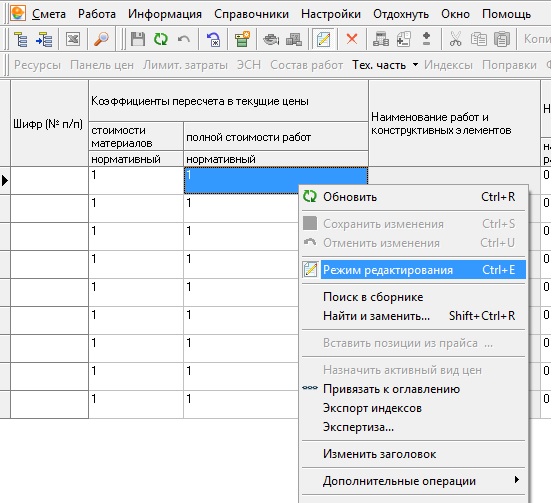Click the plus-minus sheets toolbar icon
This screenshot has height=503, width=552.
tap(404, 39)
